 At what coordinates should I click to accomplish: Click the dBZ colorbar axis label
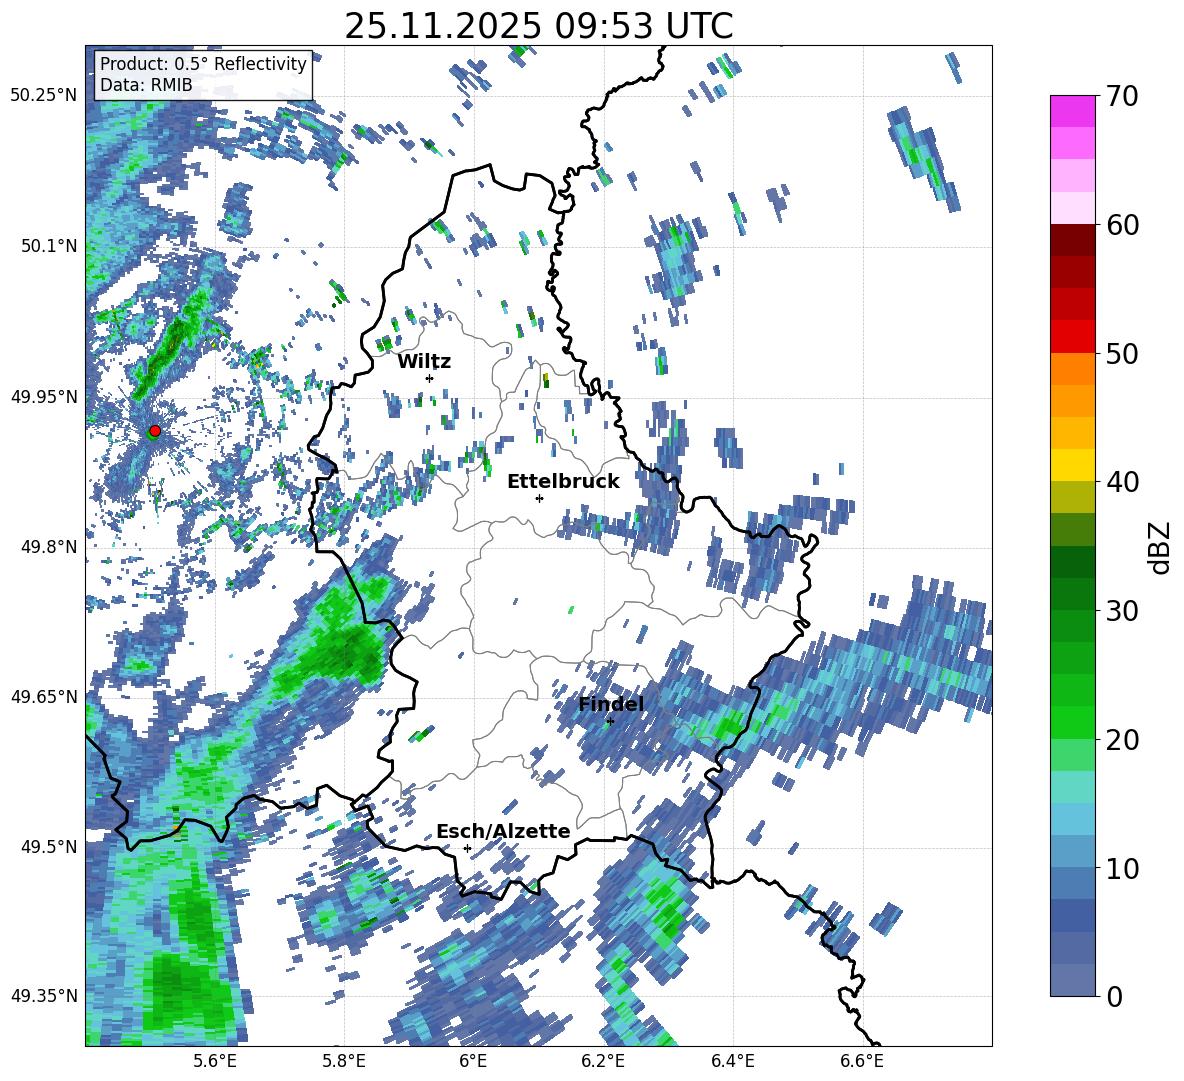[1161, 548]
